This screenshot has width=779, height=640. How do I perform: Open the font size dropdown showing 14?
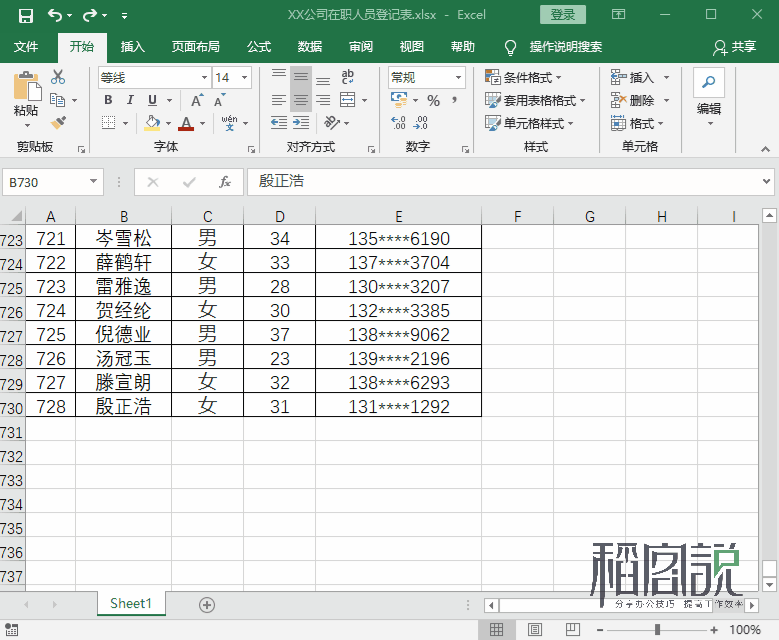(x=244, y=78)
